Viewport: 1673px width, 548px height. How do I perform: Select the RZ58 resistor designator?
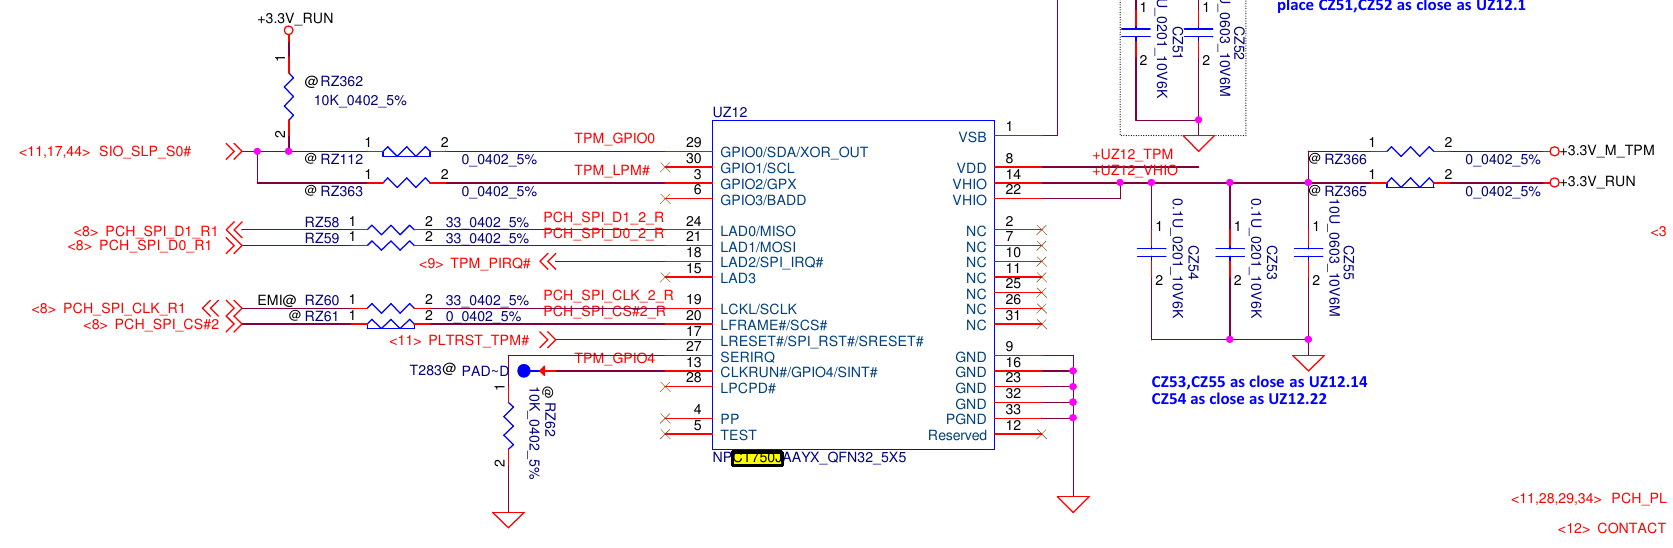[322, 222]
